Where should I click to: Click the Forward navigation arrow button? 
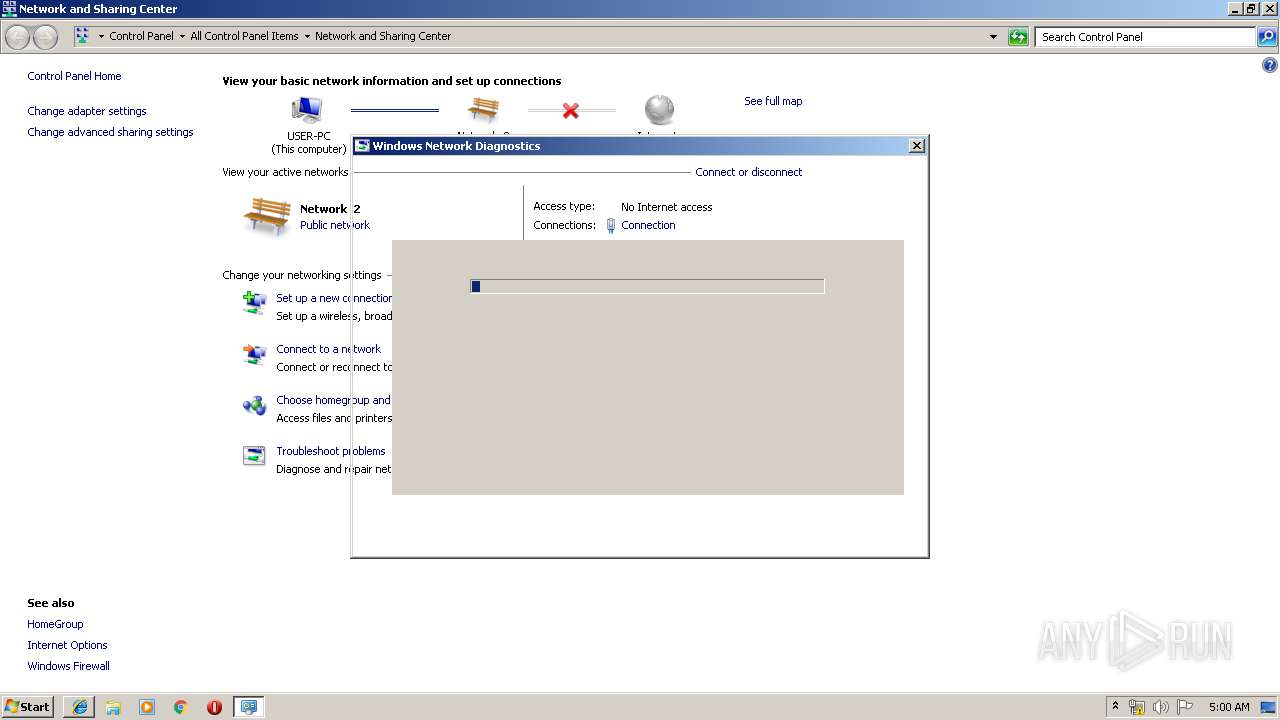(45, 37)
